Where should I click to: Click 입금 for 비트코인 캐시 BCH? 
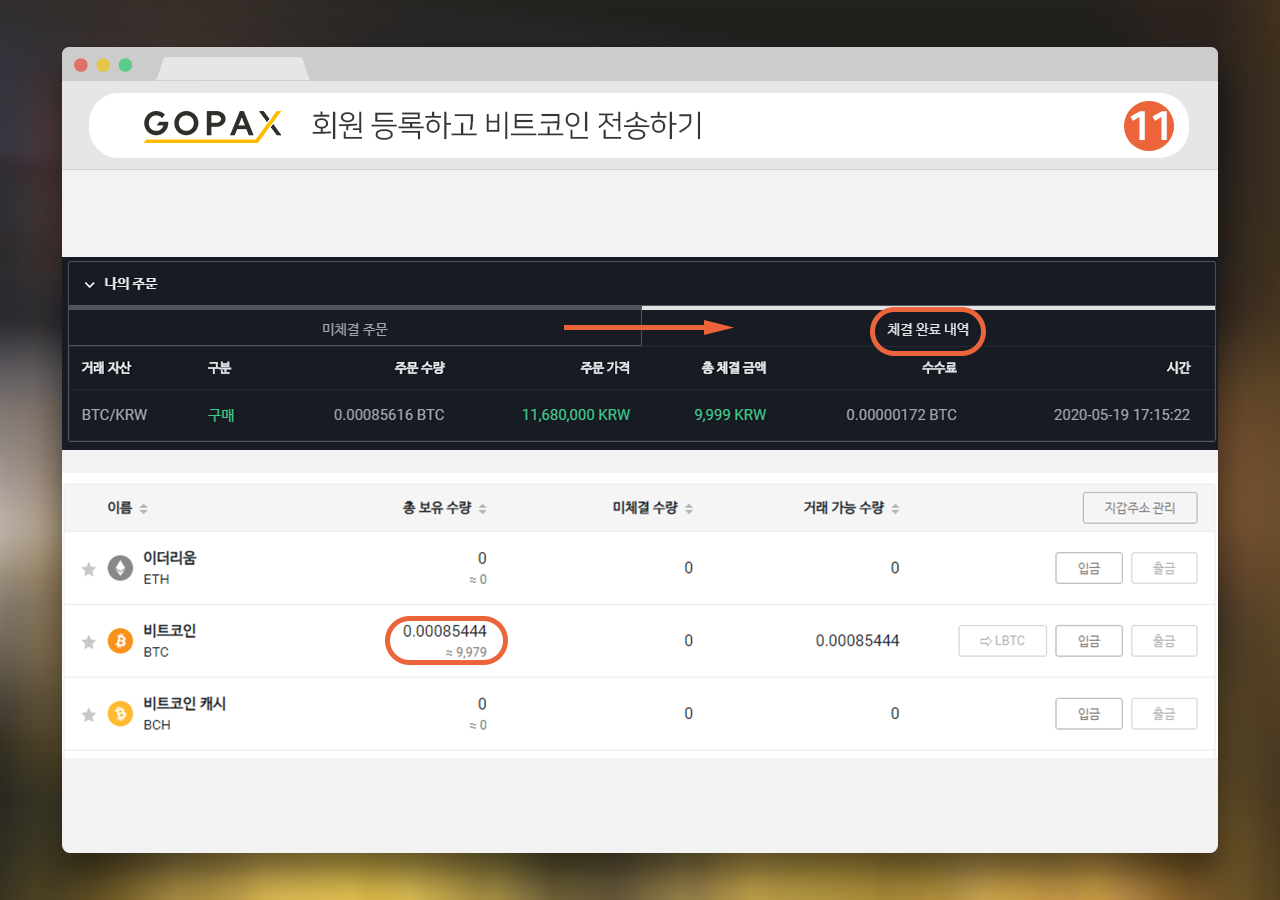pos(1089,713)
